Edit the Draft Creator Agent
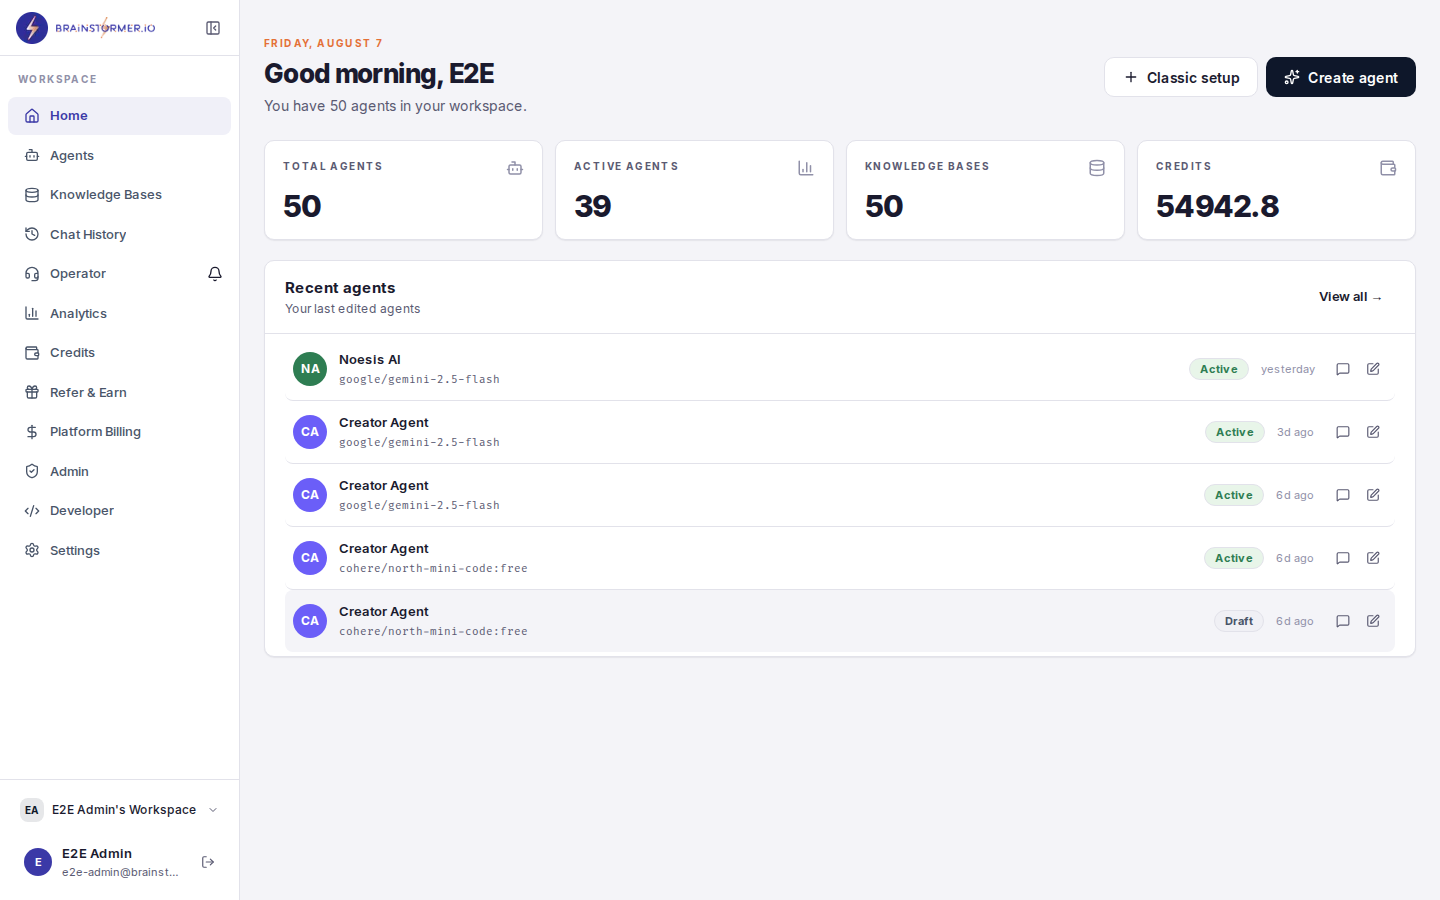Screen dimensions: 1440x900 [x=1373, y=621]
